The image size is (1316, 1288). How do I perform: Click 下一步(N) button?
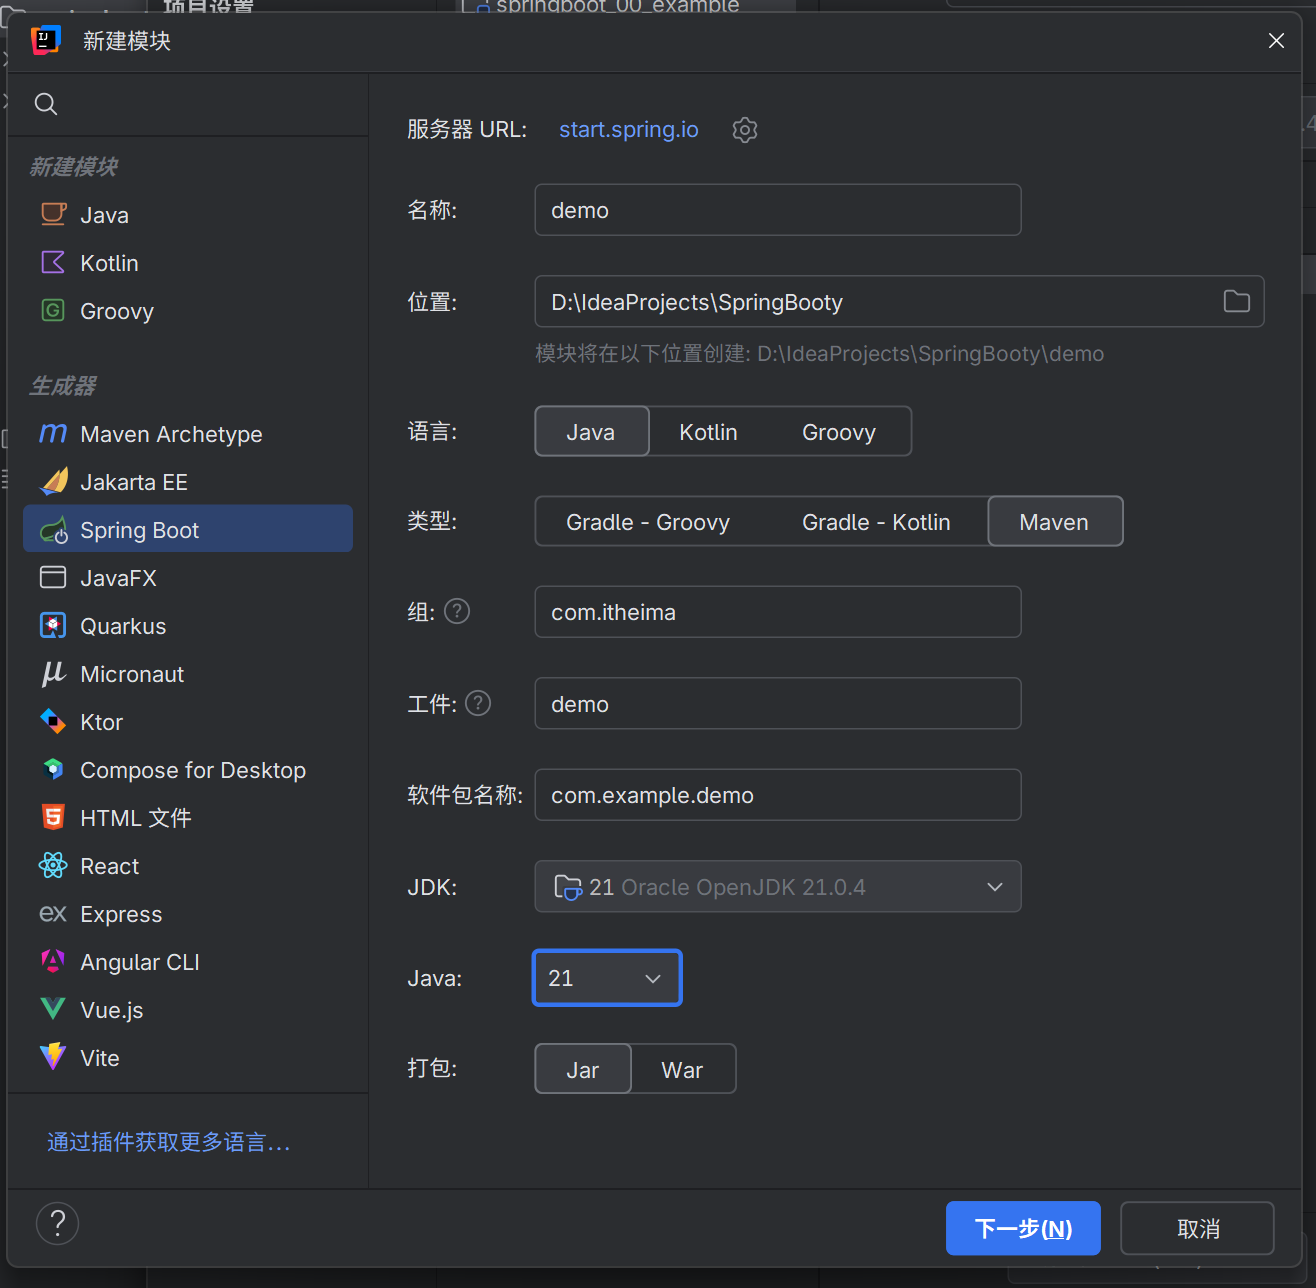(1023, 1228)
